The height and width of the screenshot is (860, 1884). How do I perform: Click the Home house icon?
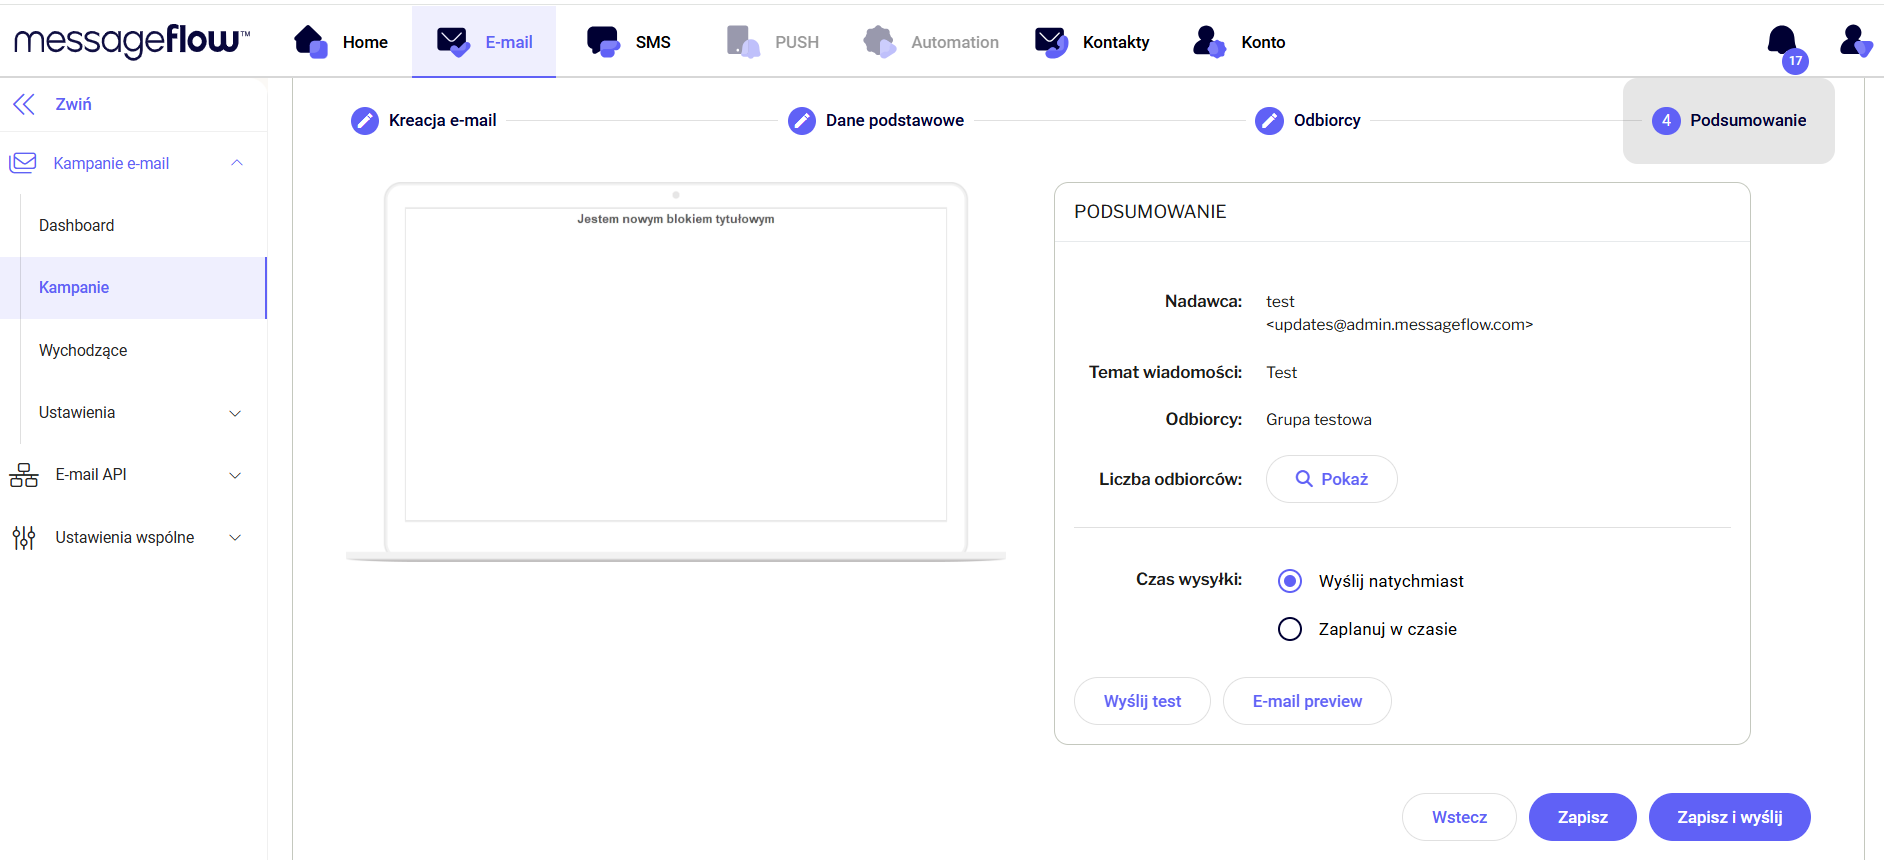pyautogui.click(x=311, y=42)
